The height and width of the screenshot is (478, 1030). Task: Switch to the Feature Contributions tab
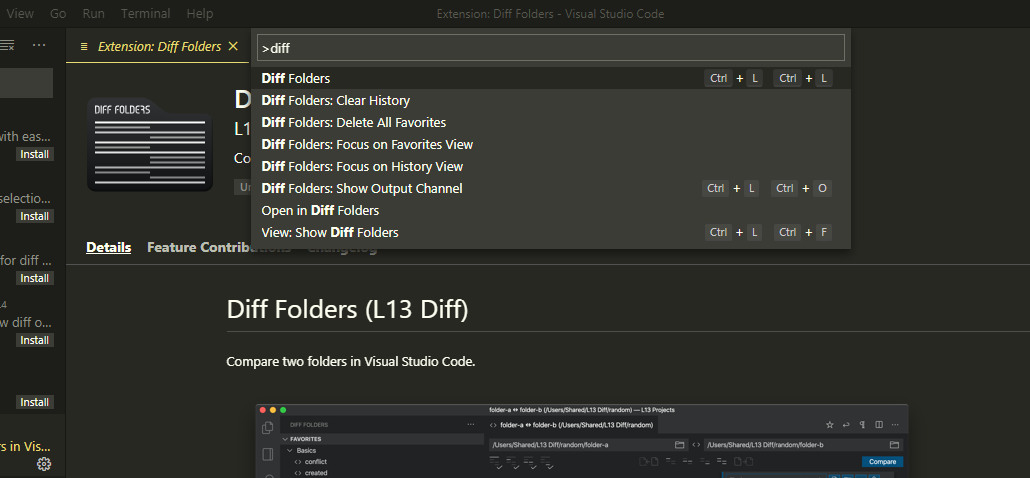218,248
